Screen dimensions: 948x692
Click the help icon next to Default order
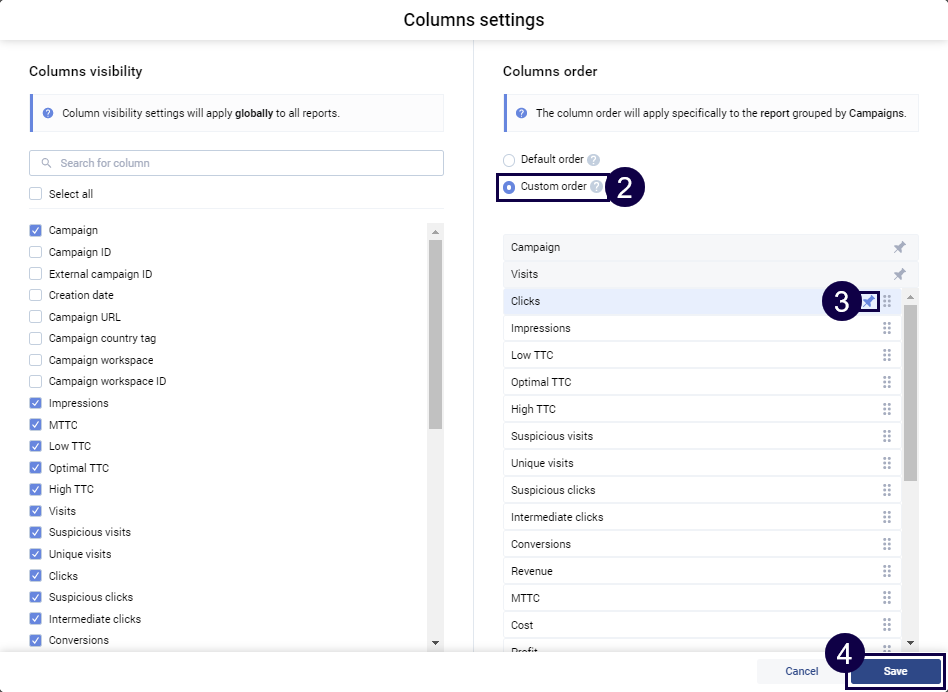pos(593,160)
